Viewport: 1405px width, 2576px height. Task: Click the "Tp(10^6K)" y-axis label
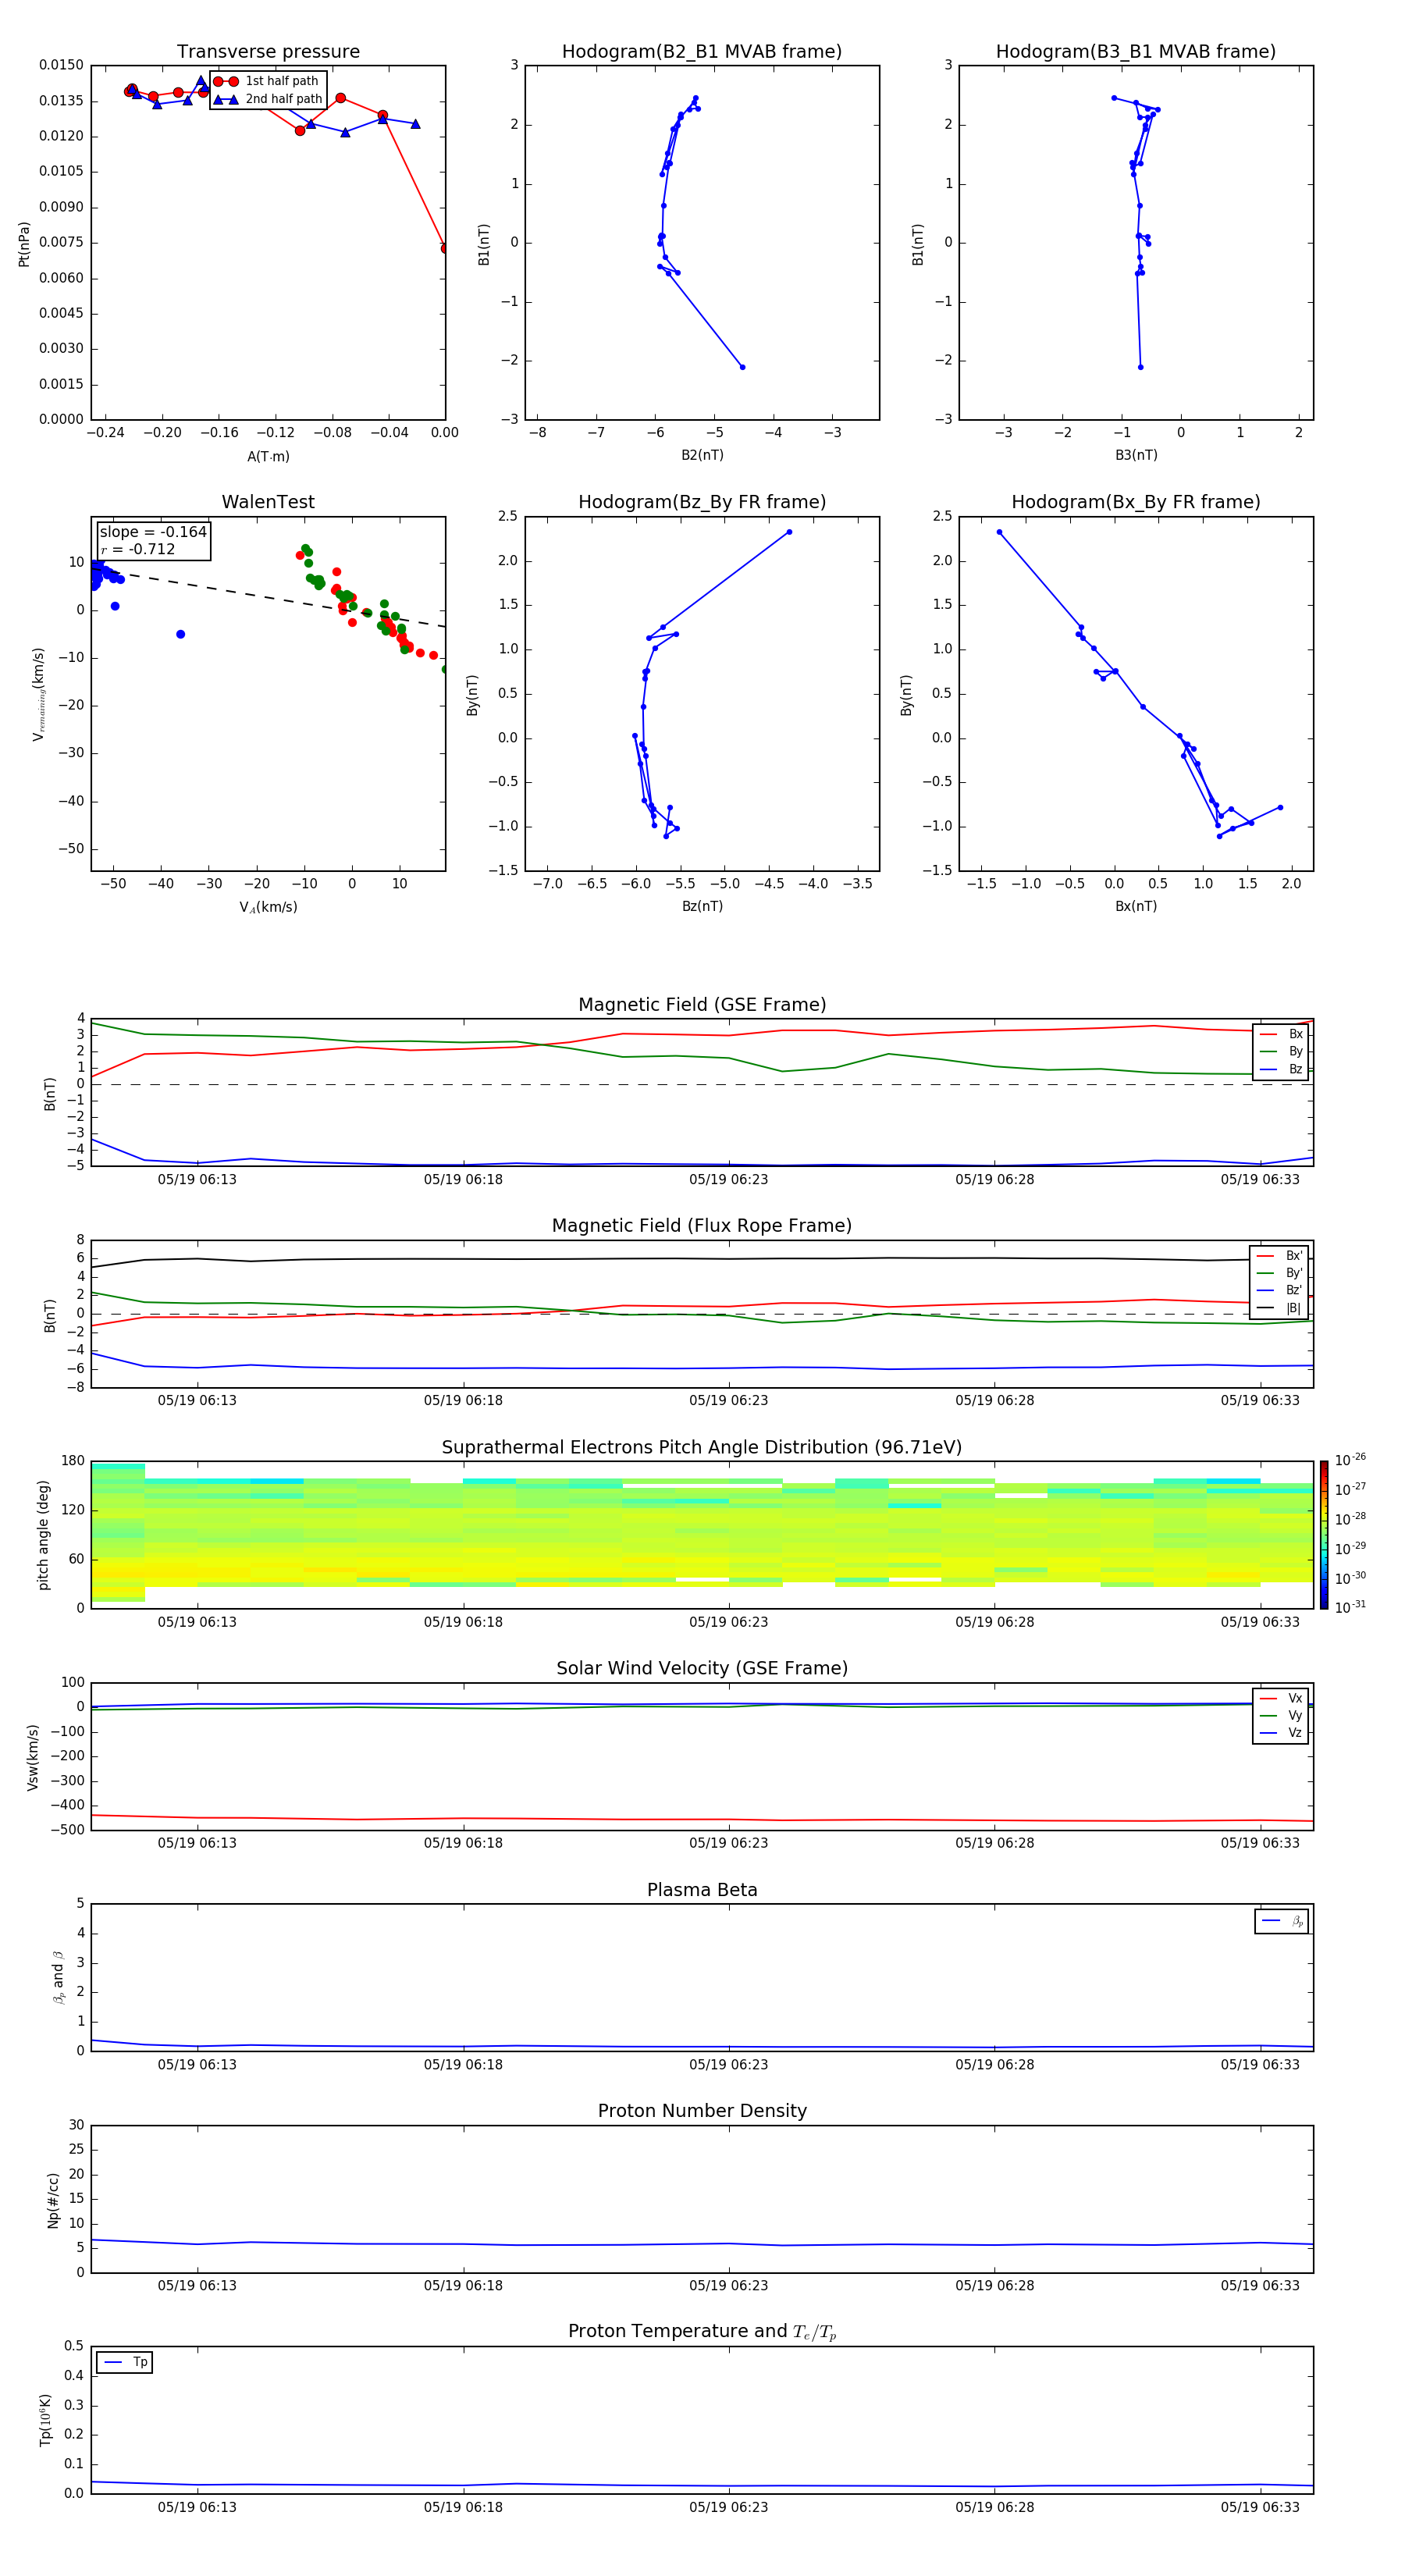point(45,2420)
